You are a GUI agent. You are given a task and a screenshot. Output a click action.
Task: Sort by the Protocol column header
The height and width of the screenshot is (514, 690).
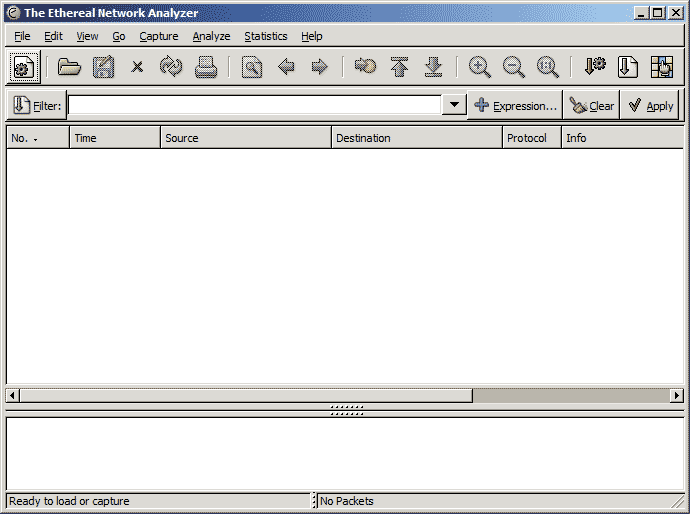pyautogui.click(x=532, y=138)
